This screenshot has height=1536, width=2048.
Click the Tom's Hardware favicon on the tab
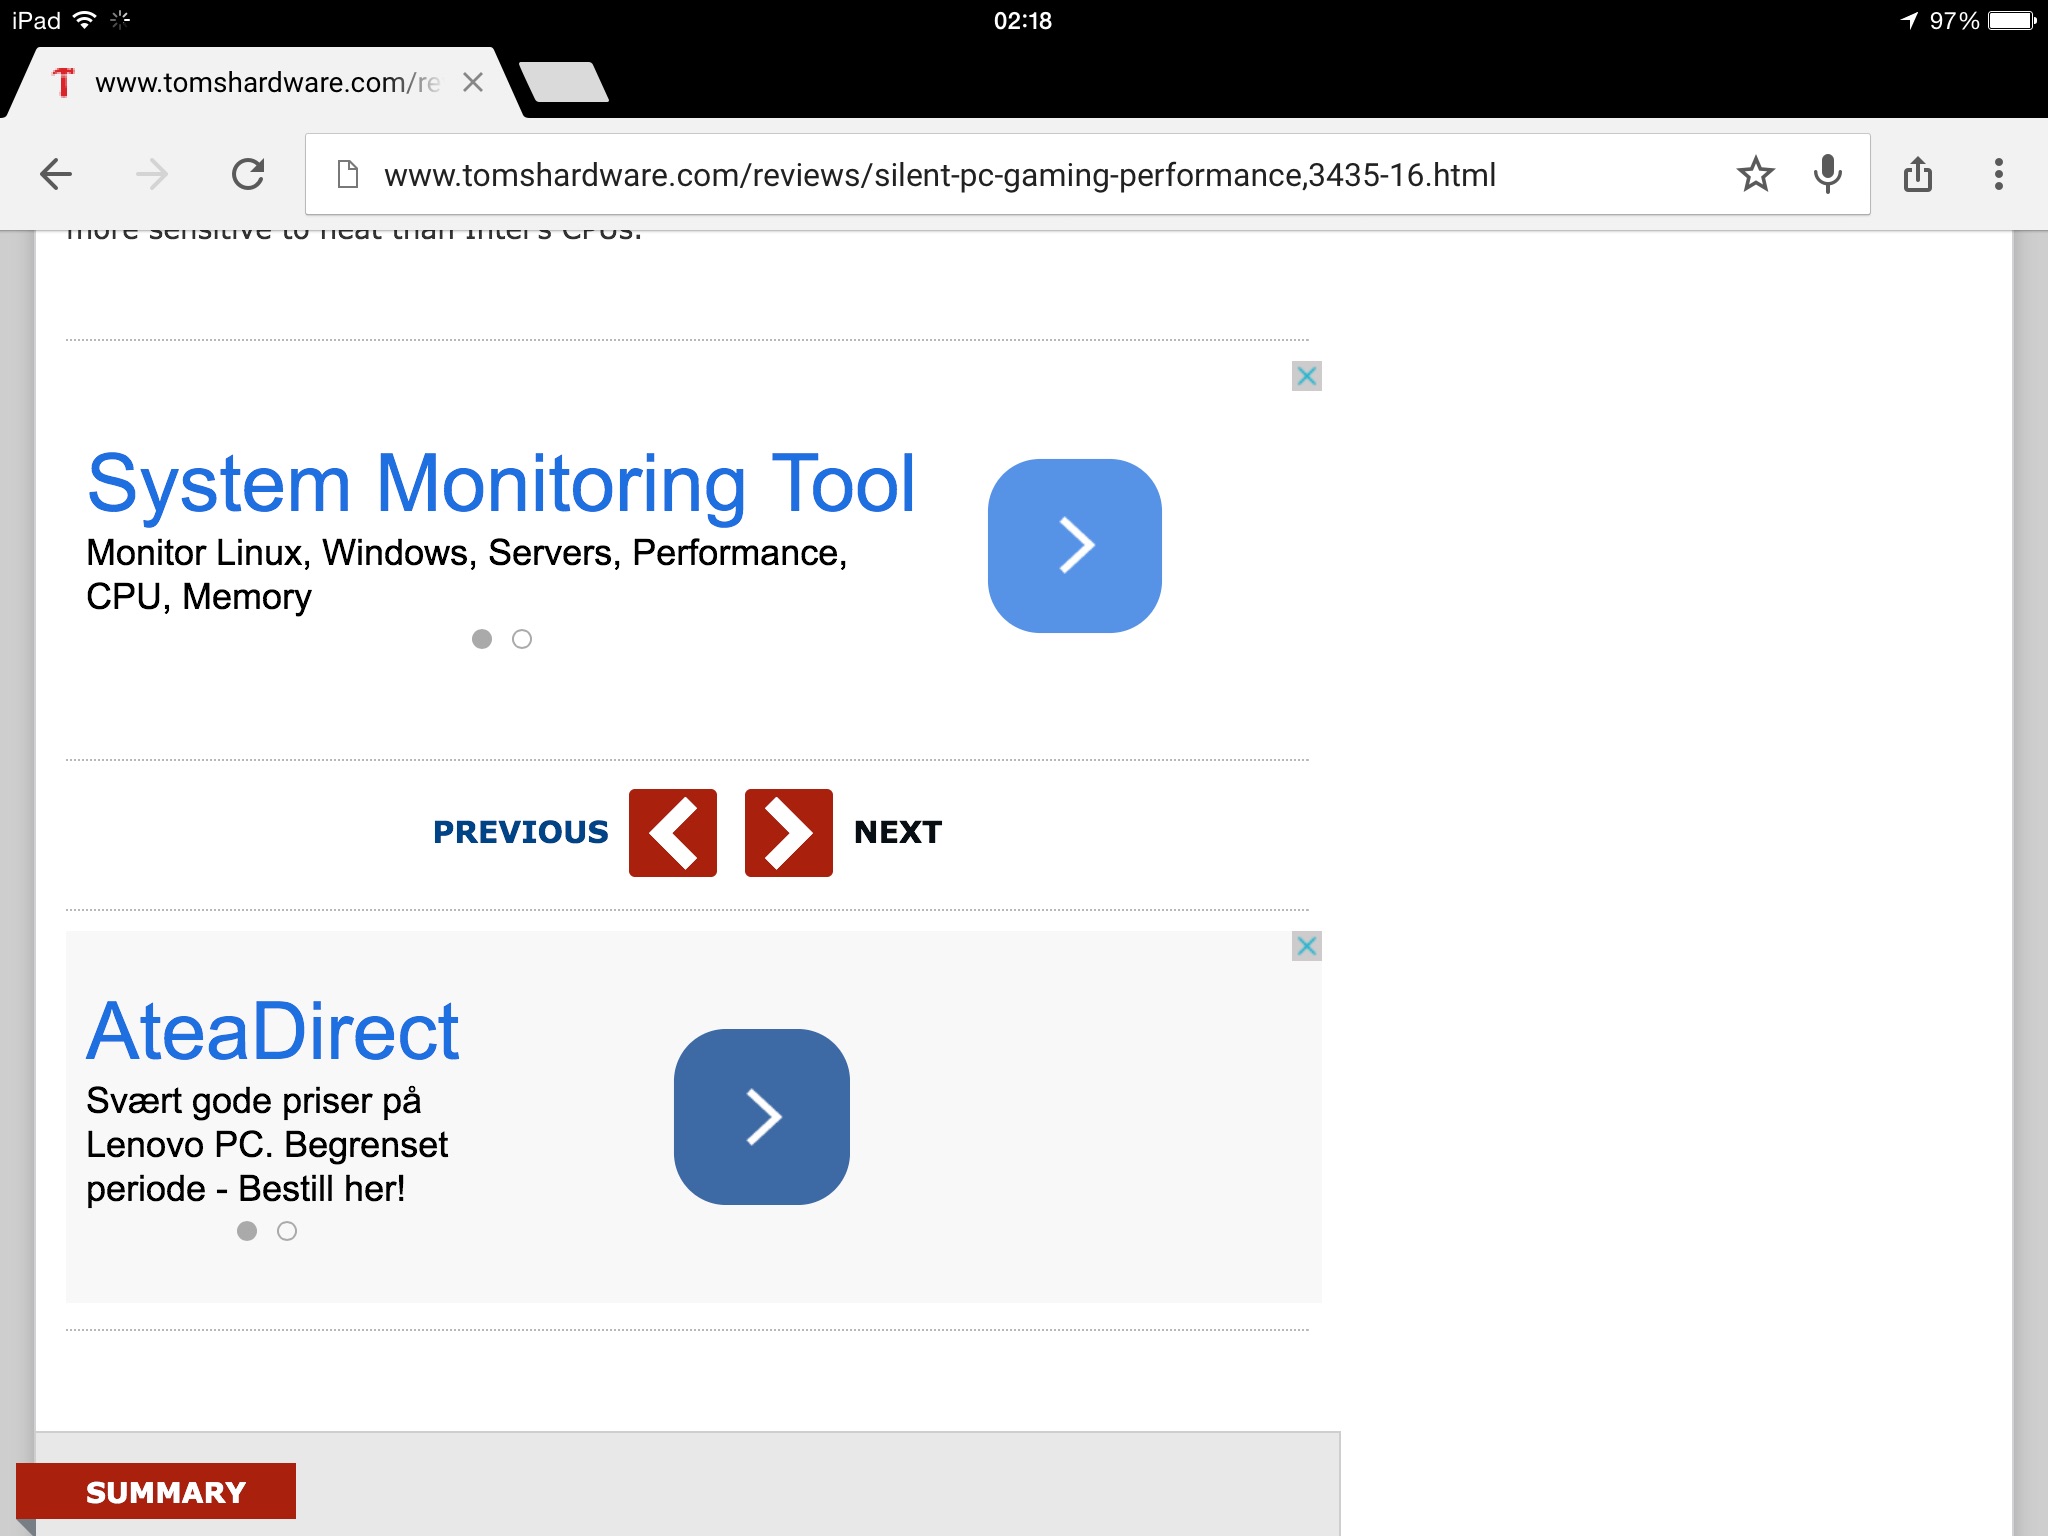[63, 82]
